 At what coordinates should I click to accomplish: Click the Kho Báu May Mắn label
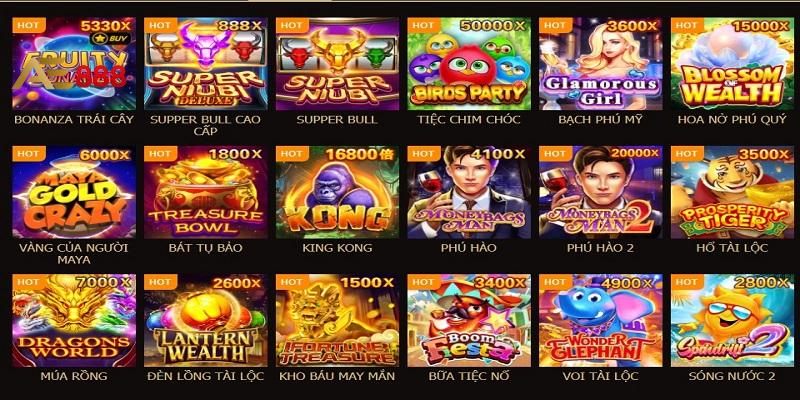[x=337, y=377]
